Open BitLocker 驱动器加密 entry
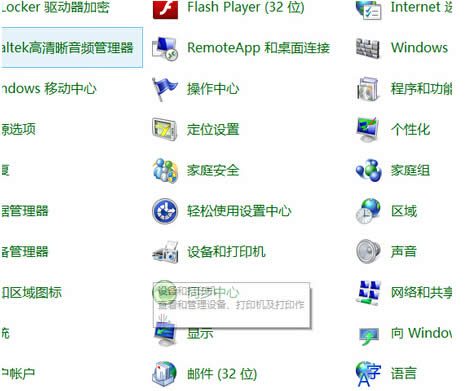470x391 pixels. tap(55, 7)
